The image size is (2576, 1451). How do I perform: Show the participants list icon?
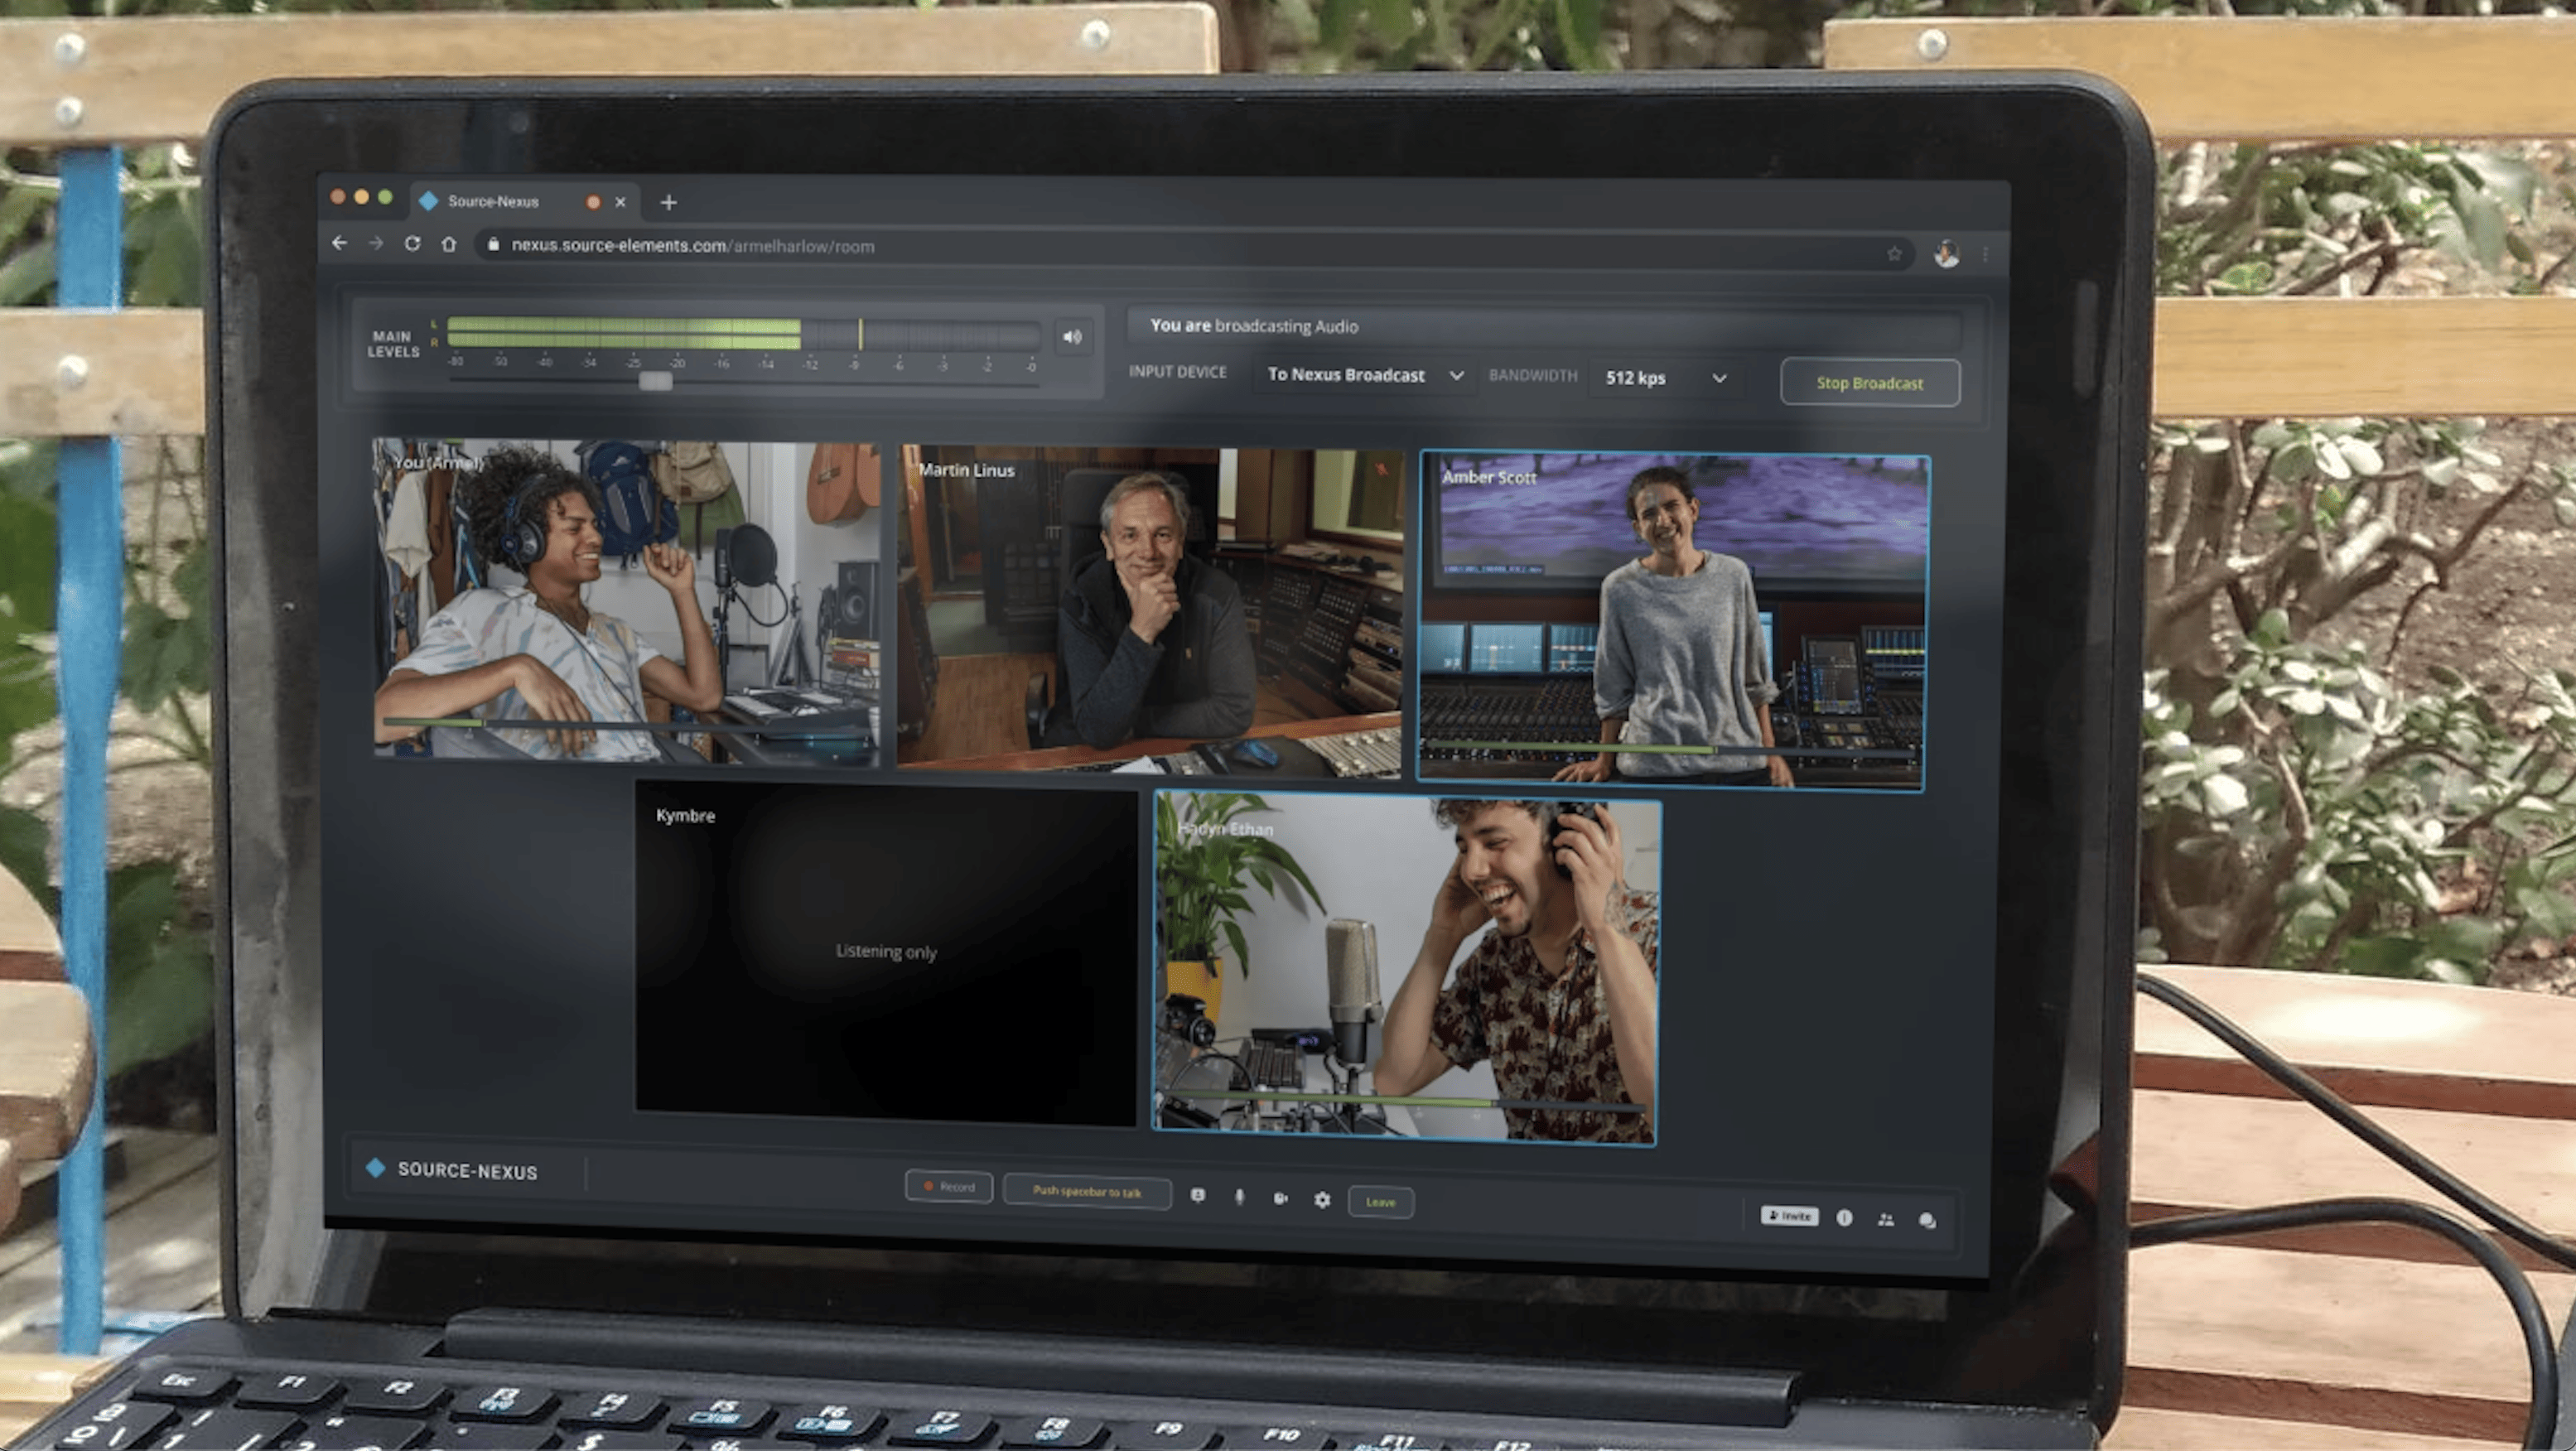point(1886,1219)
